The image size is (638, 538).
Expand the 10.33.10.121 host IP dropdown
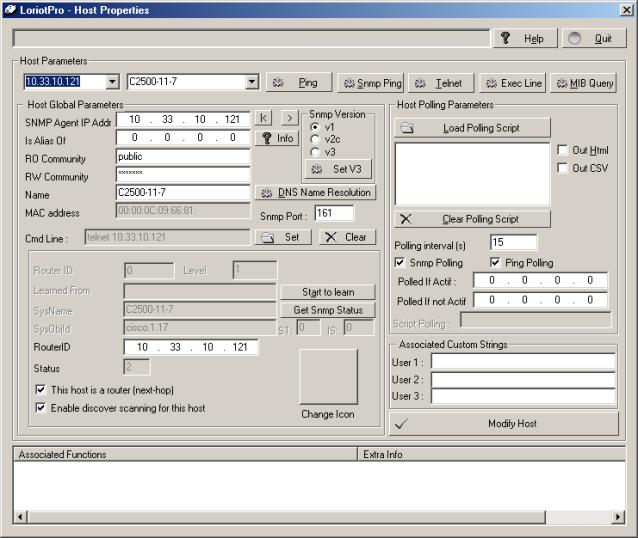point(112,82)
